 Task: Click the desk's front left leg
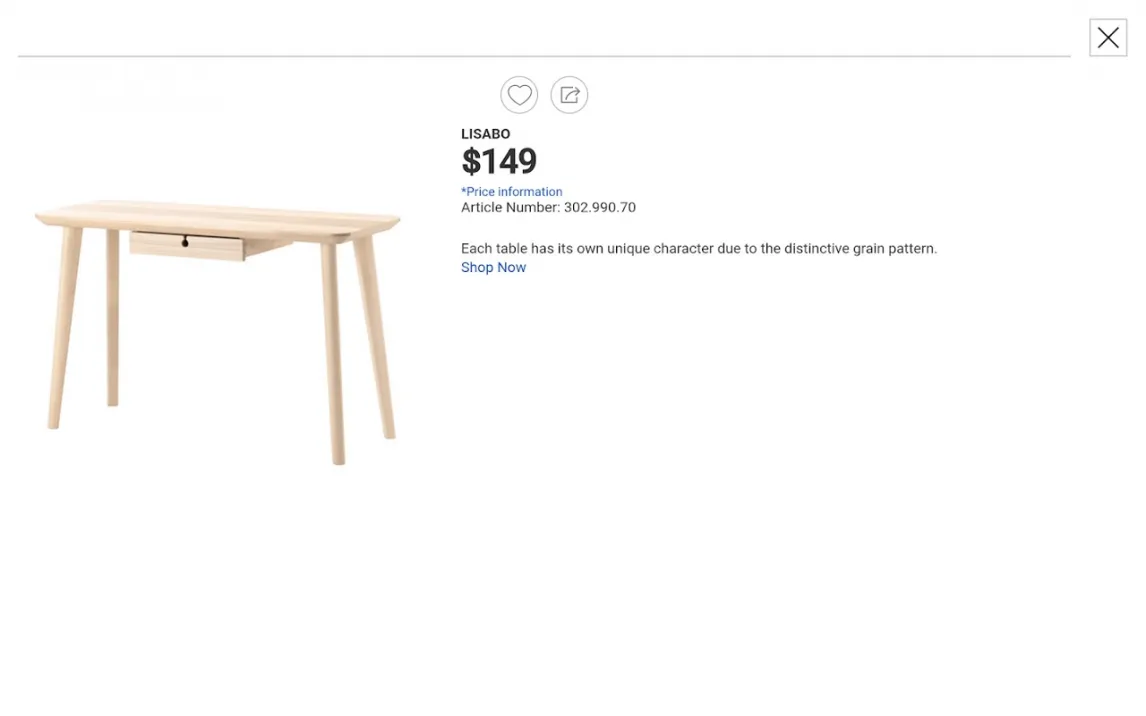[63, 330]
